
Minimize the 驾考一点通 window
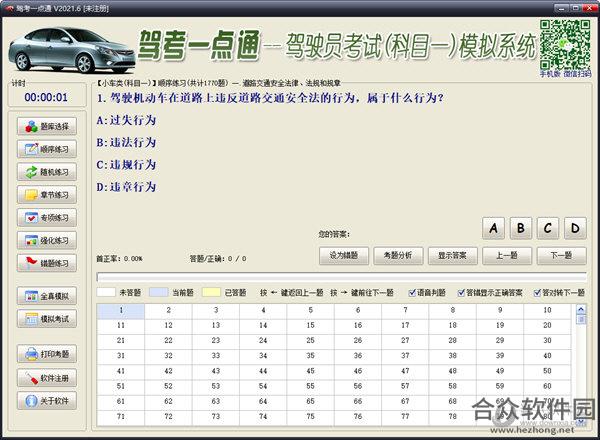click(562, 8)
